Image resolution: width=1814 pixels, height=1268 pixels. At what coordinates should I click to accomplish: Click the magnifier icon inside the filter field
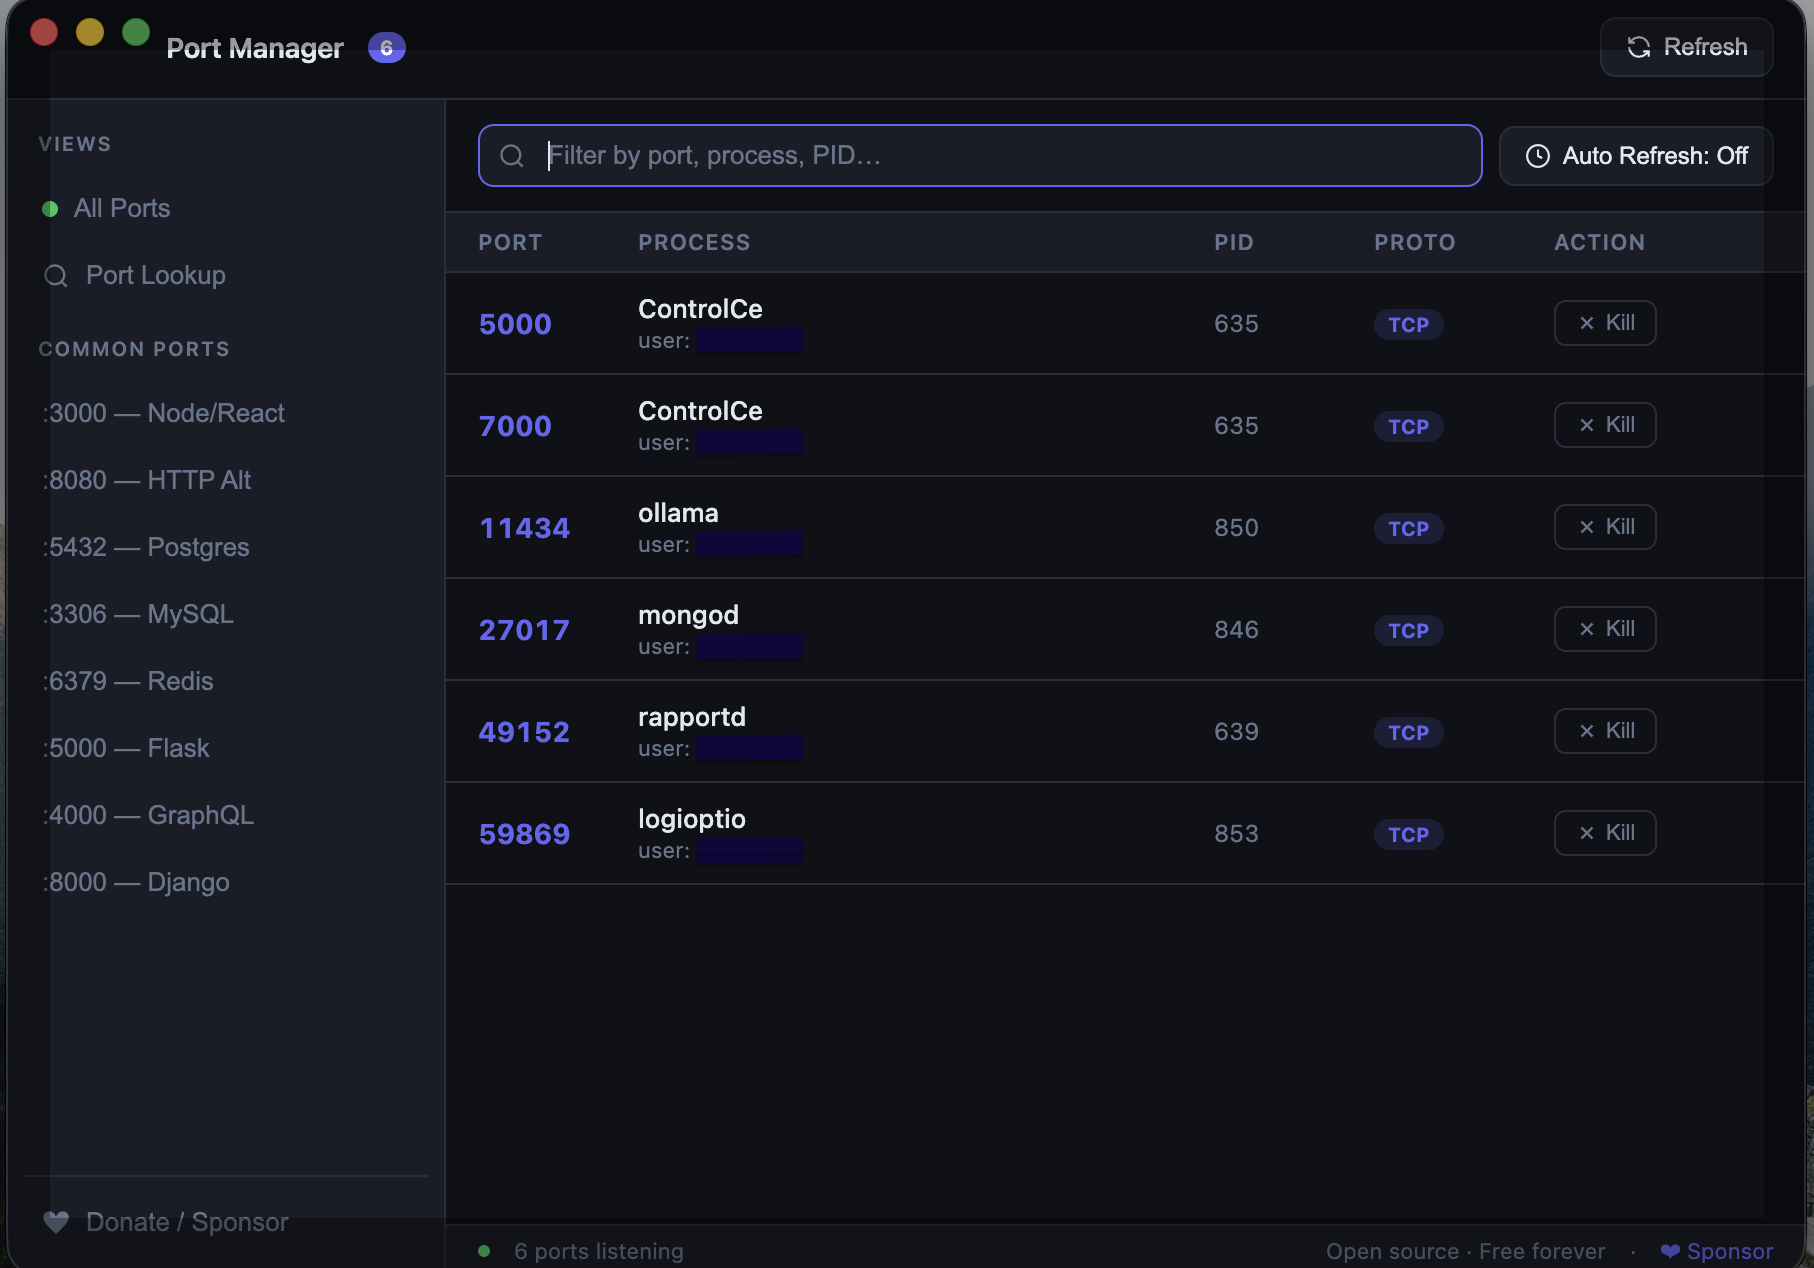pos(512,155)
